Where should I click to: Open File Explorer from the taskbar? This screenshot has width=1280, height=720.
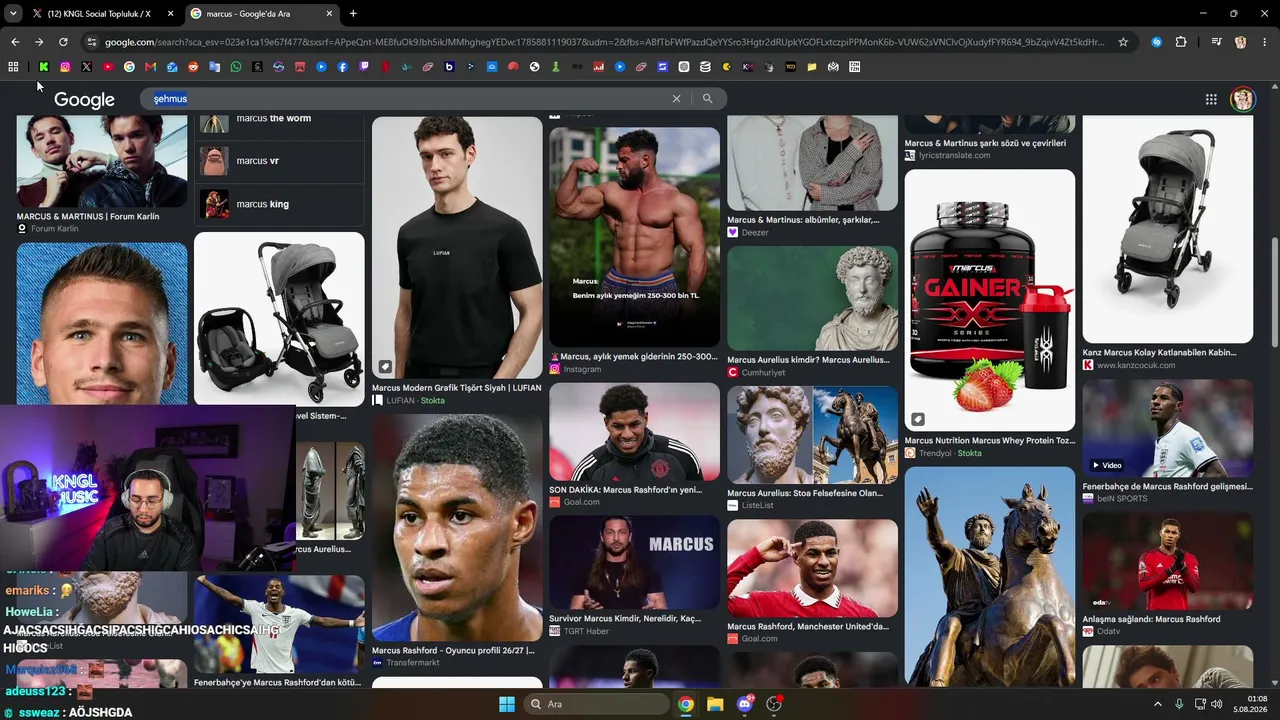pyautogui.click(x=715, y=704)
